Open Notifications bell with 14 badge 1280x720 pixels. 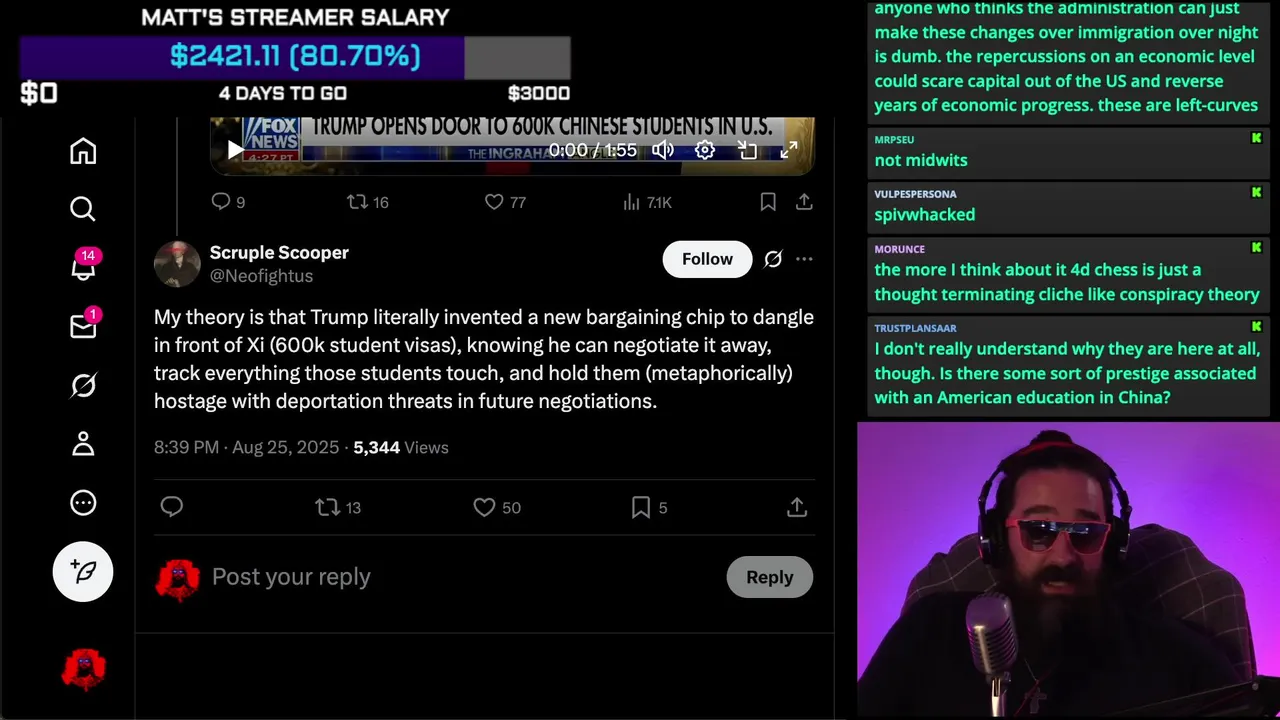pos(83,267)
